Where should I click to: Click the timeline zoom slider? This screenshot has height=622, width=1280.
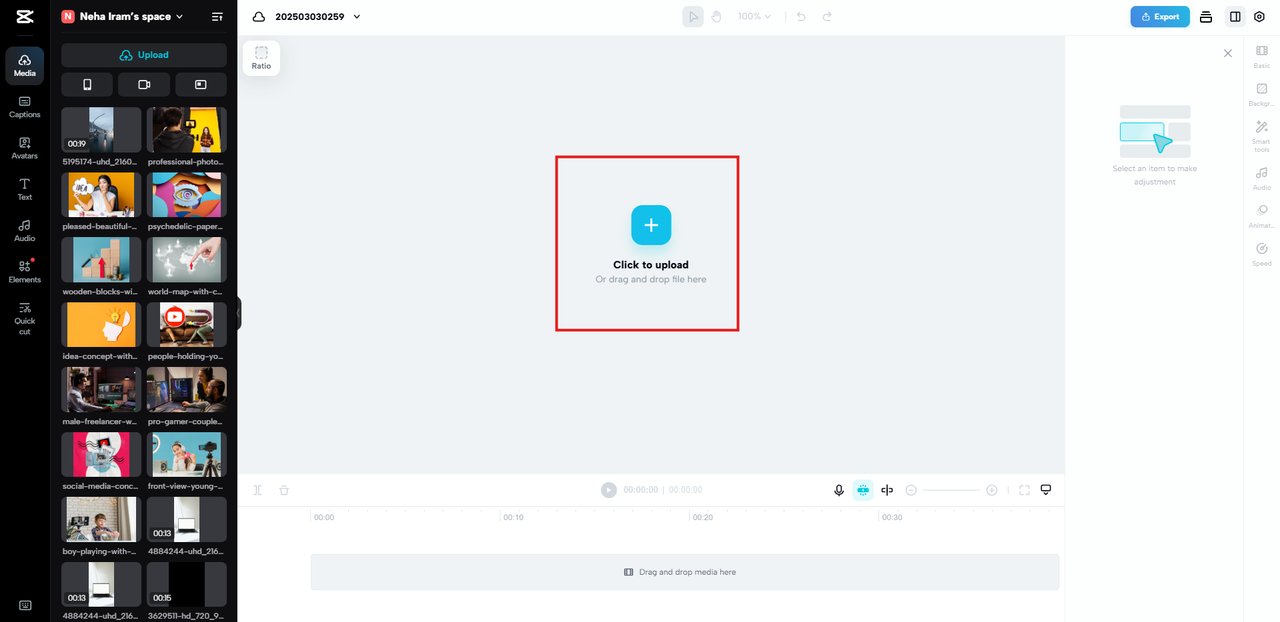pyautogui.click(x=951, y=490)
